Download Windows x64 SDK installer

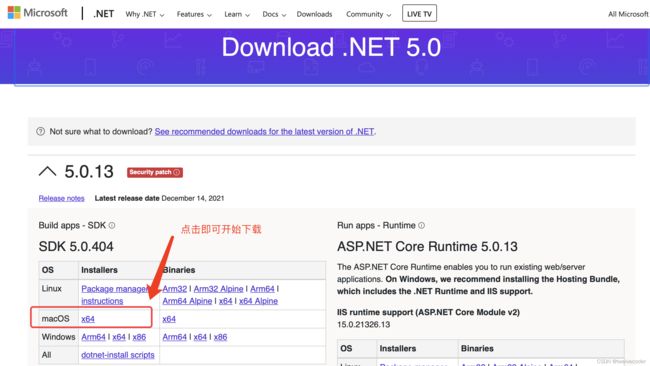click(119, 337)
